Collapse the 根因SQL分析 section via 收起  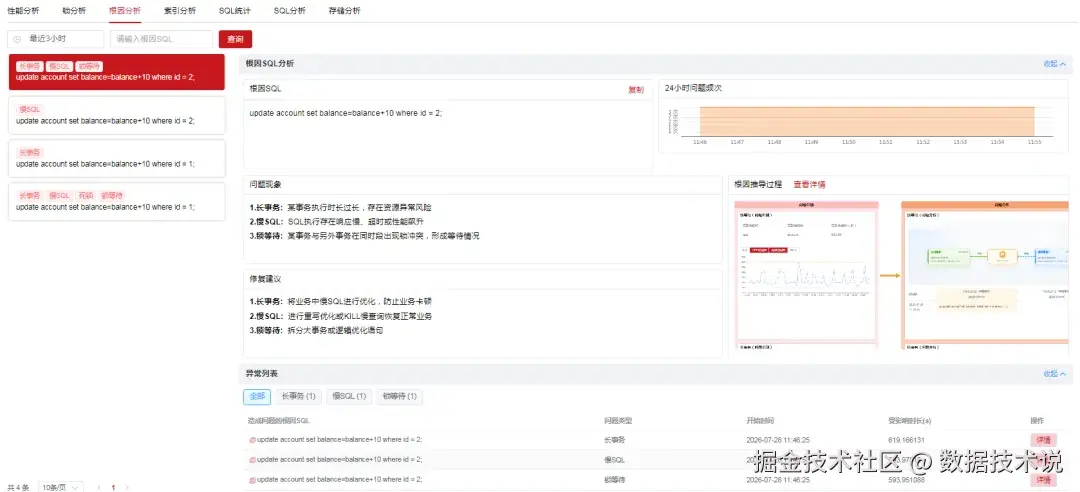1054,63
